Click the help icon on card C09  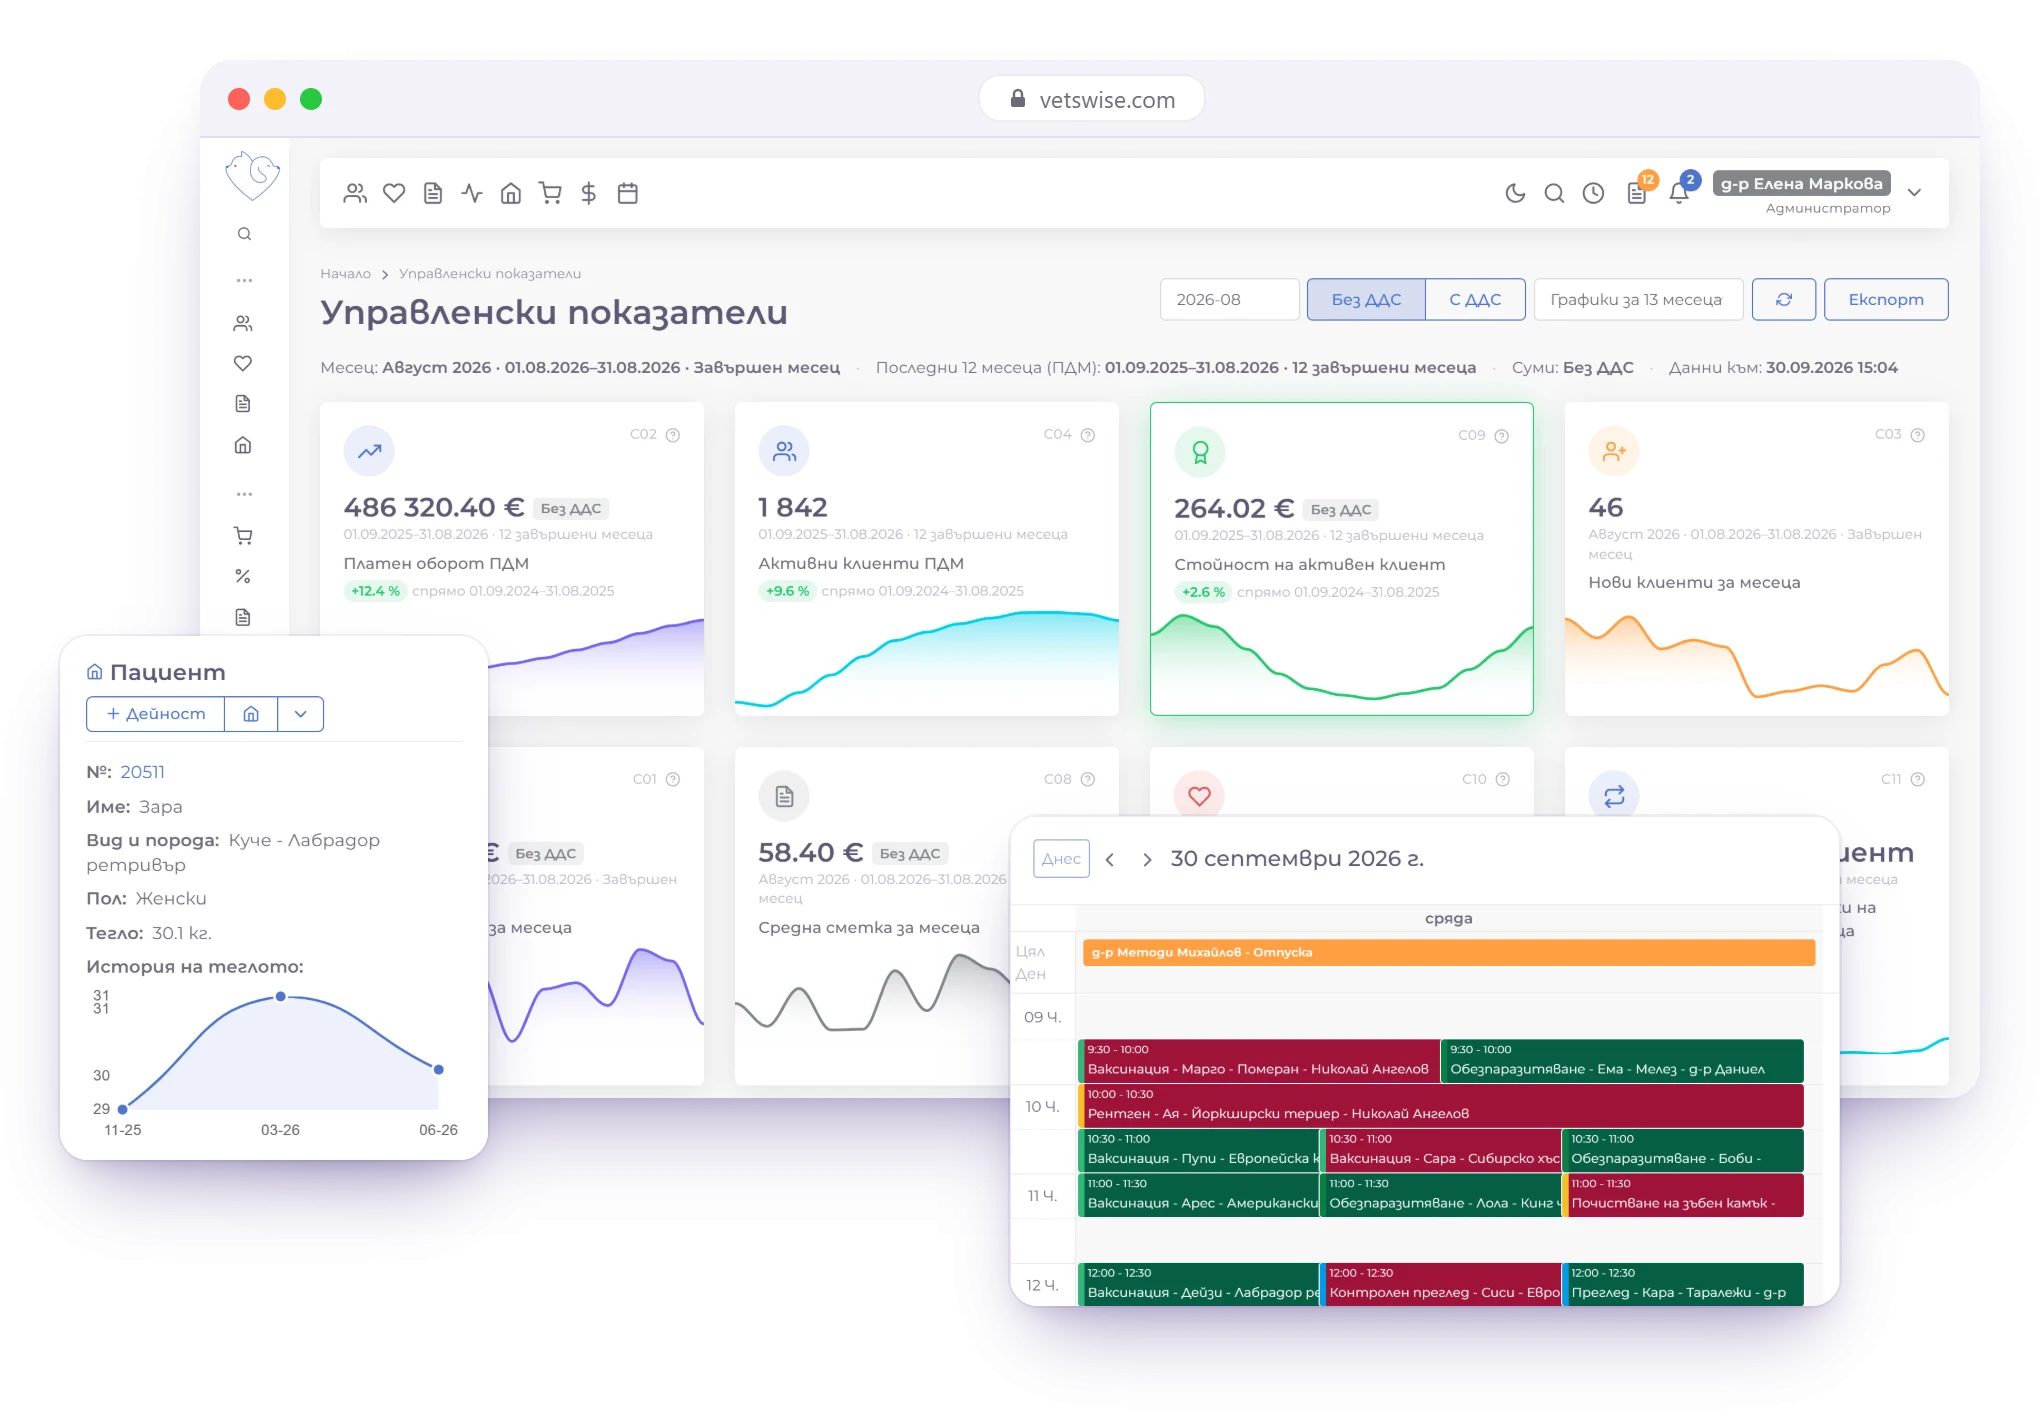(1502, 436)
